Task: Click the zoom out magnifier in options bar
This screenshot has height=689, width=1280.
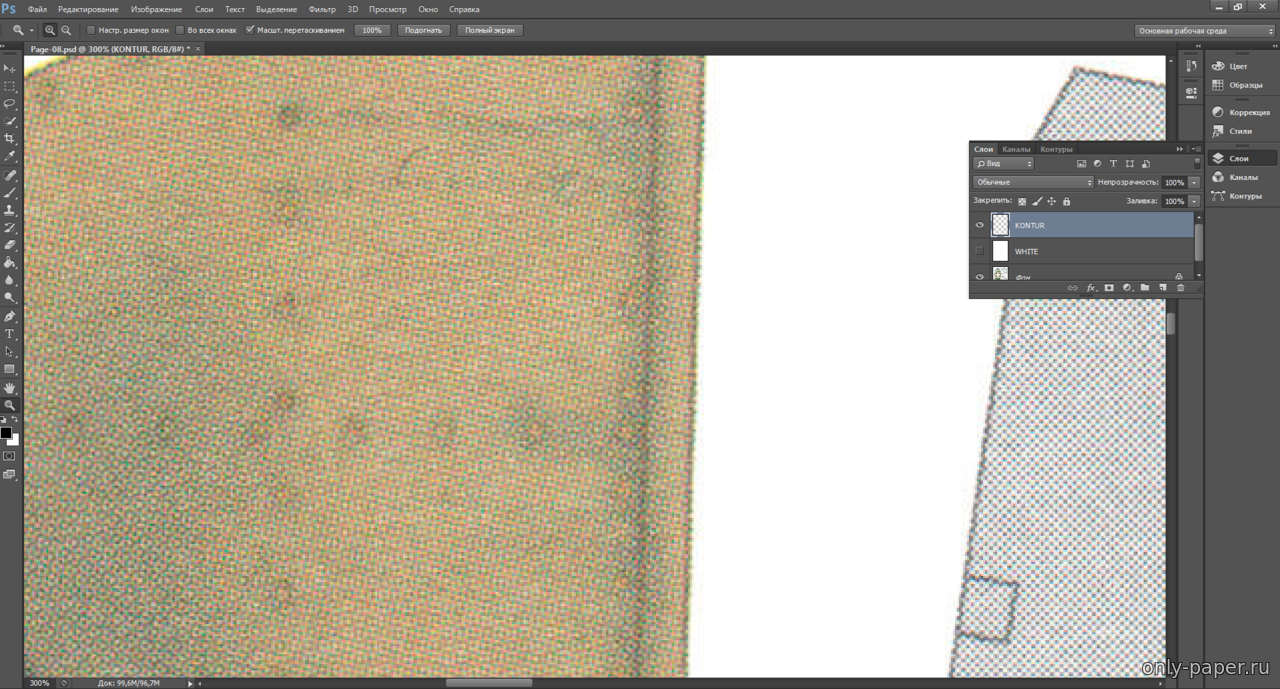Action: pyautogui.click(x=66, y=30)
